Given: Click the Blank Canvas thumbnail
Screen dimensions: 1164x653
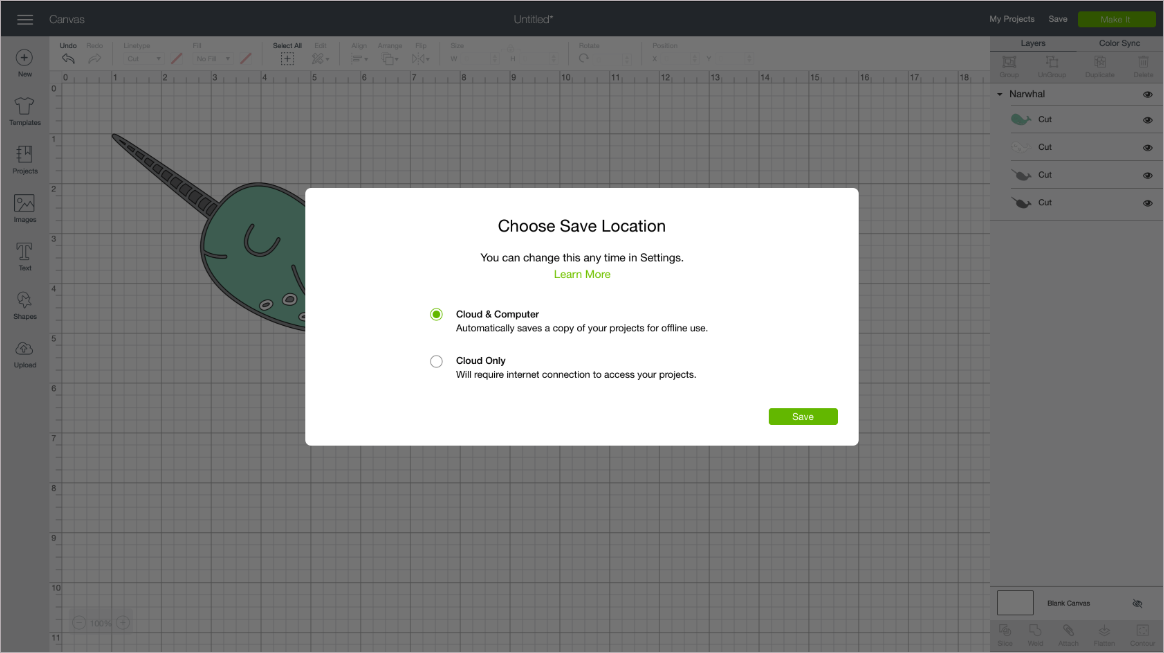Looking at the screenshot, I should point(1014,602).
